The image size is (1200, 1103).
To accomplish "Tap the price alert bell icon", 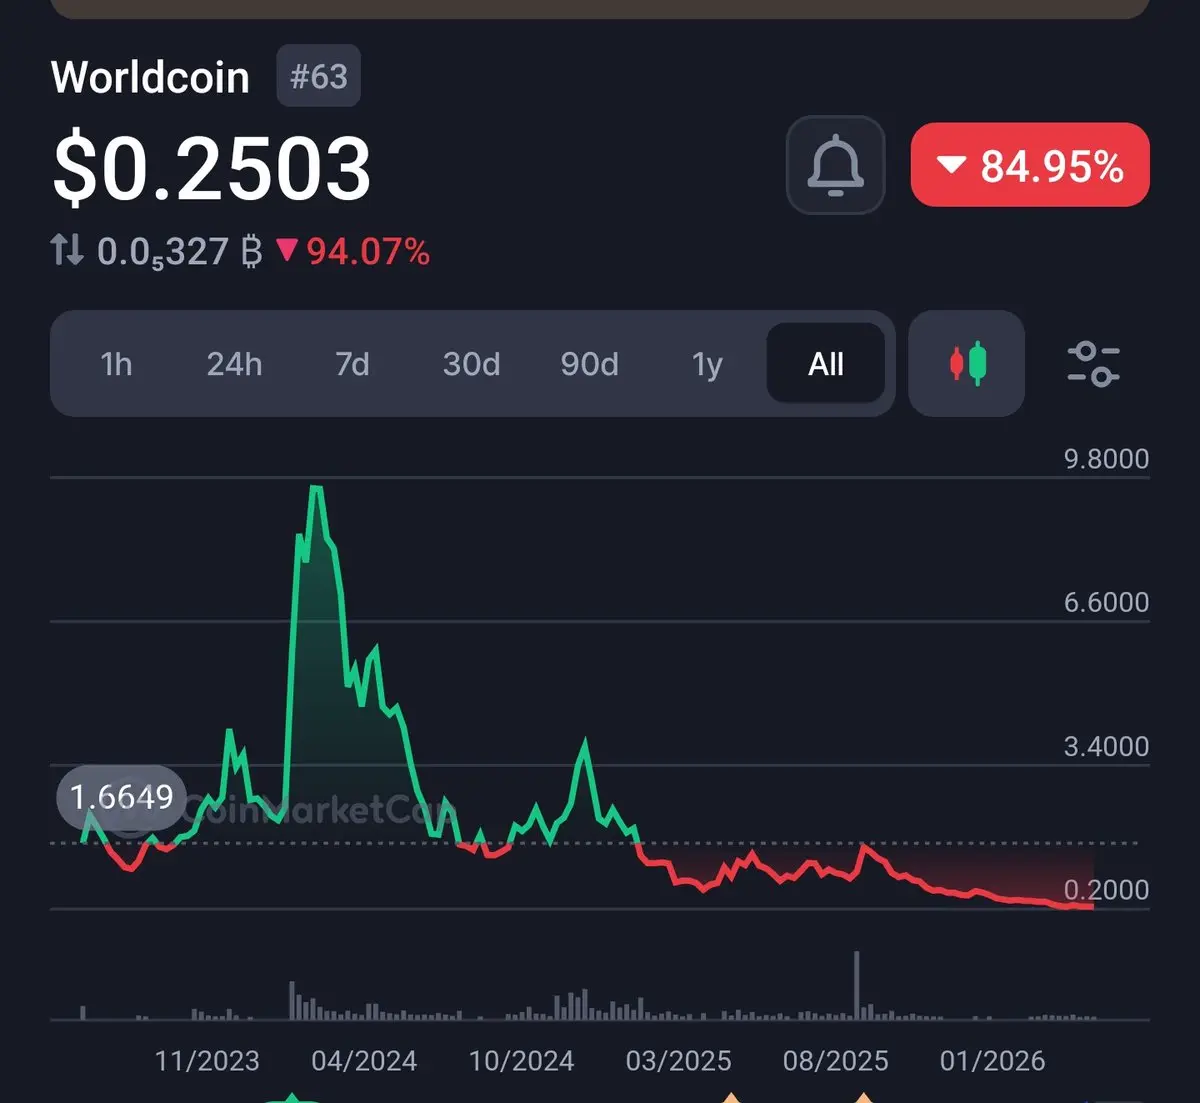I will (x=835, y=165).
